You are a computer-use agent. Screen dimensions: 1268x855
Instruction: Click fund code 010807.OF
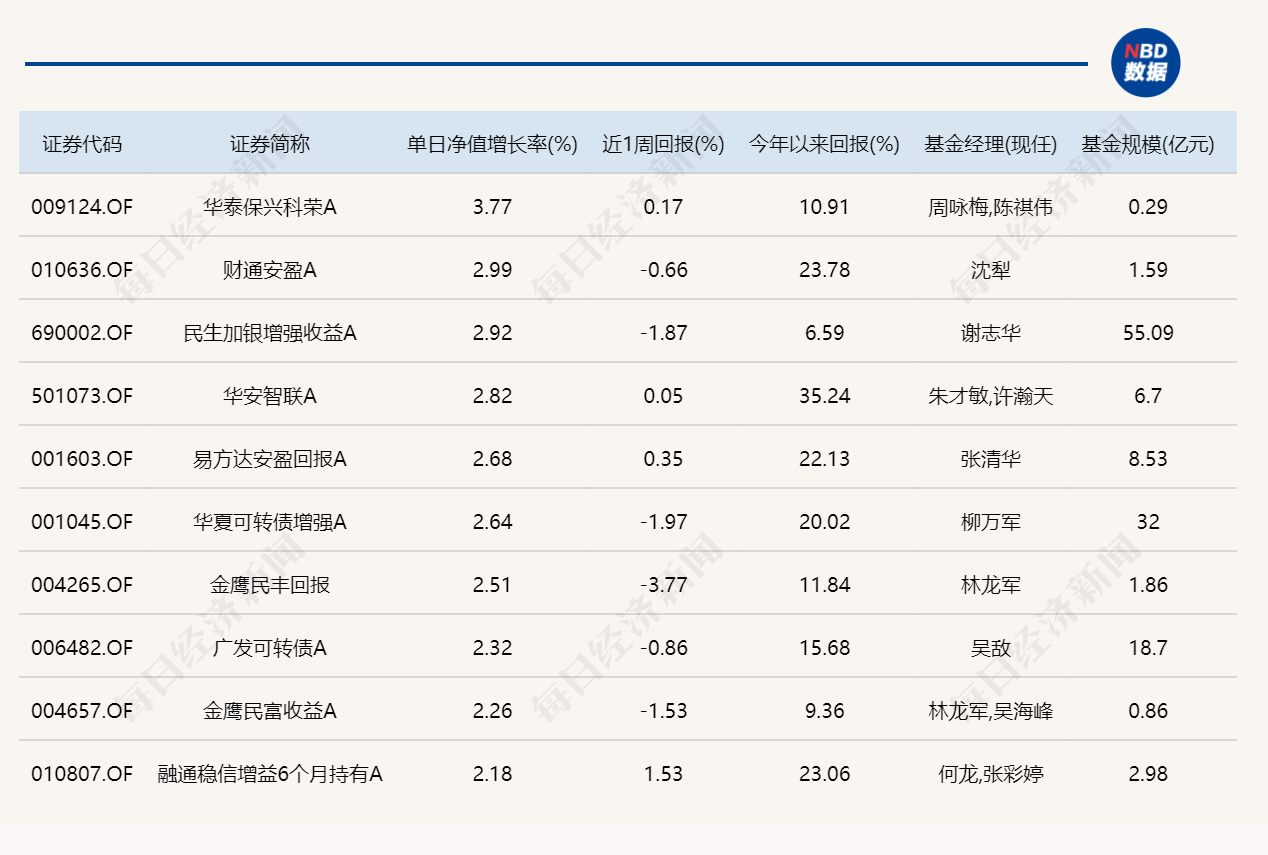(x=82, y=774)
